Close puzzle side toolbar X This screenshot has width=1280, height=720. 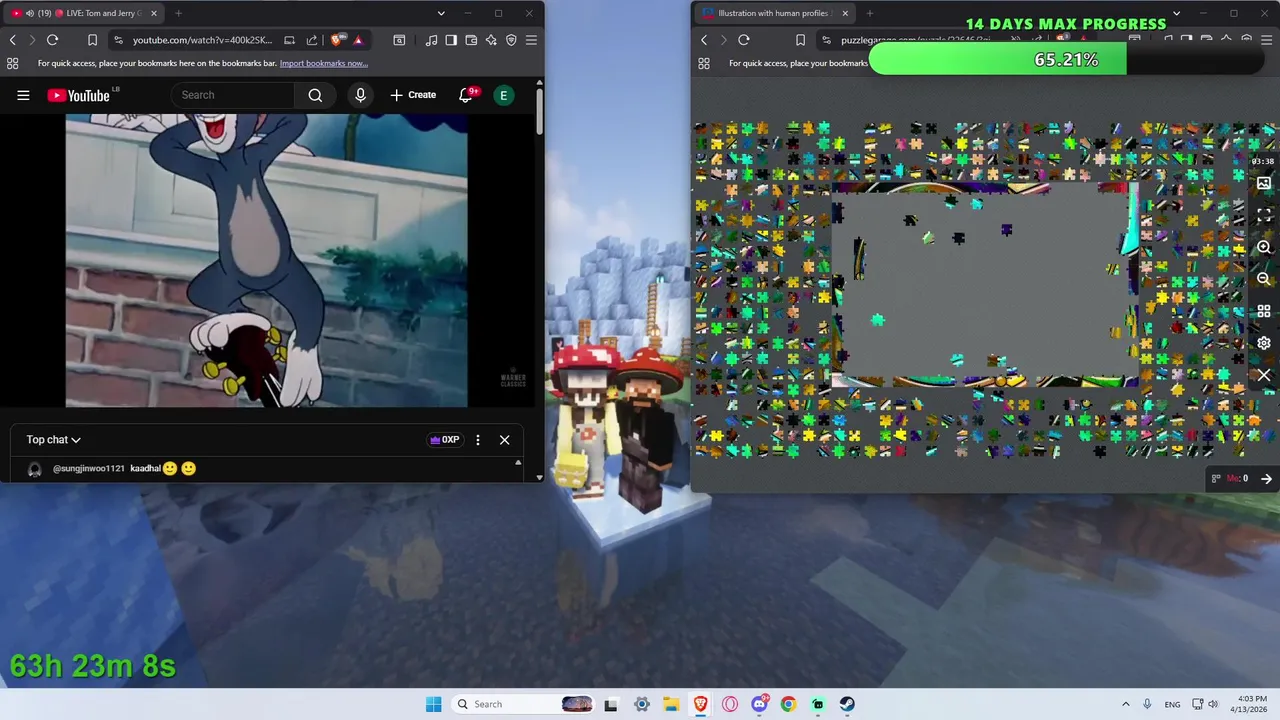(1264, 375)
